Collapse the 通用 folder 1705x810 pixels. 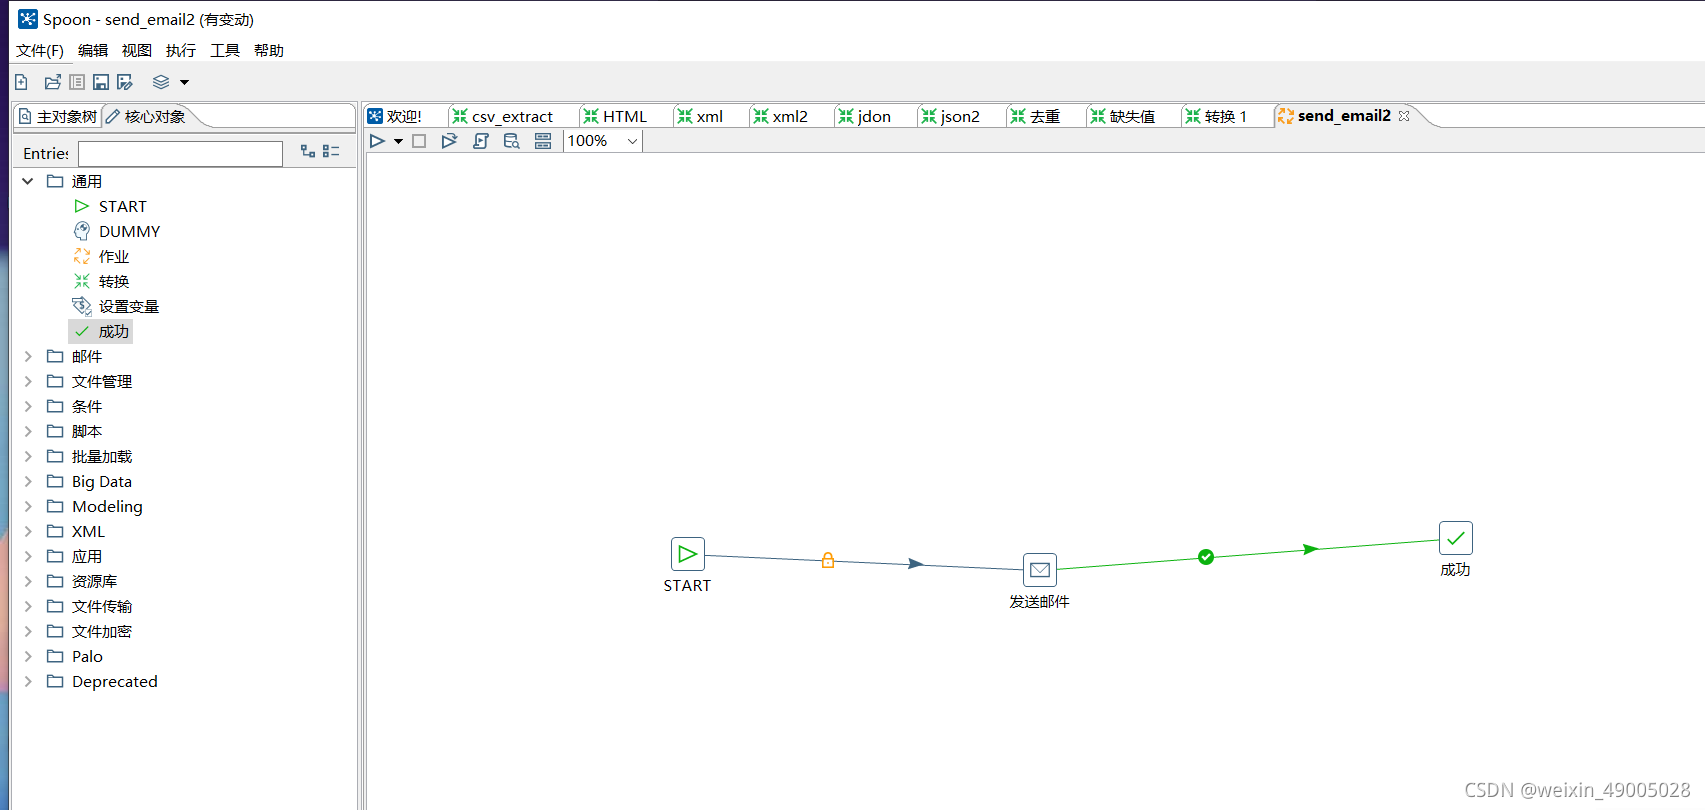tap(28, 181)
